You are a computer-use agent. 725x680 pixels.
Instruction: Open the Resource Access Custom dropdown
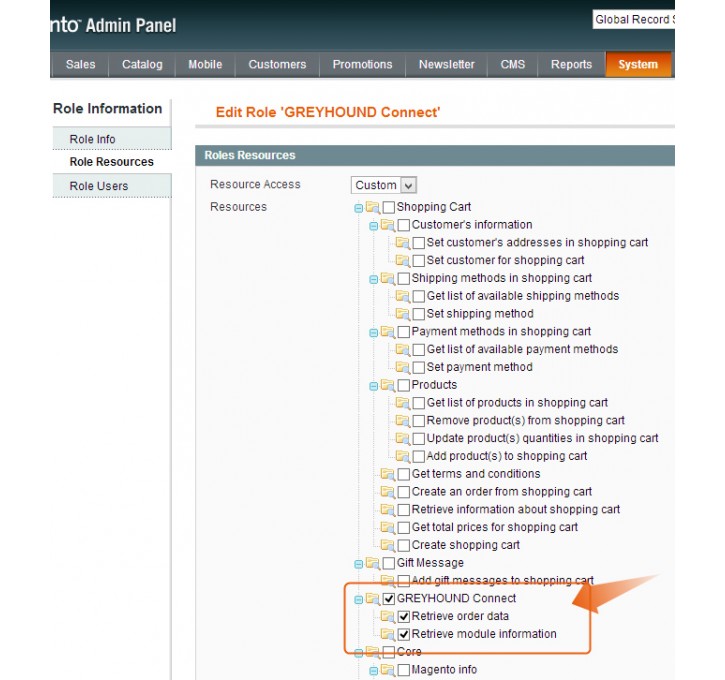click(384, 185)
